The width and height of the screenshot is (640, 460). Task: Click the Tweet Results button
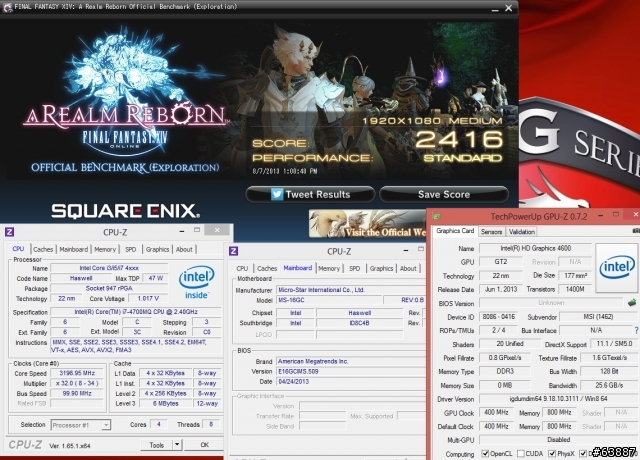tap(310, 194)
